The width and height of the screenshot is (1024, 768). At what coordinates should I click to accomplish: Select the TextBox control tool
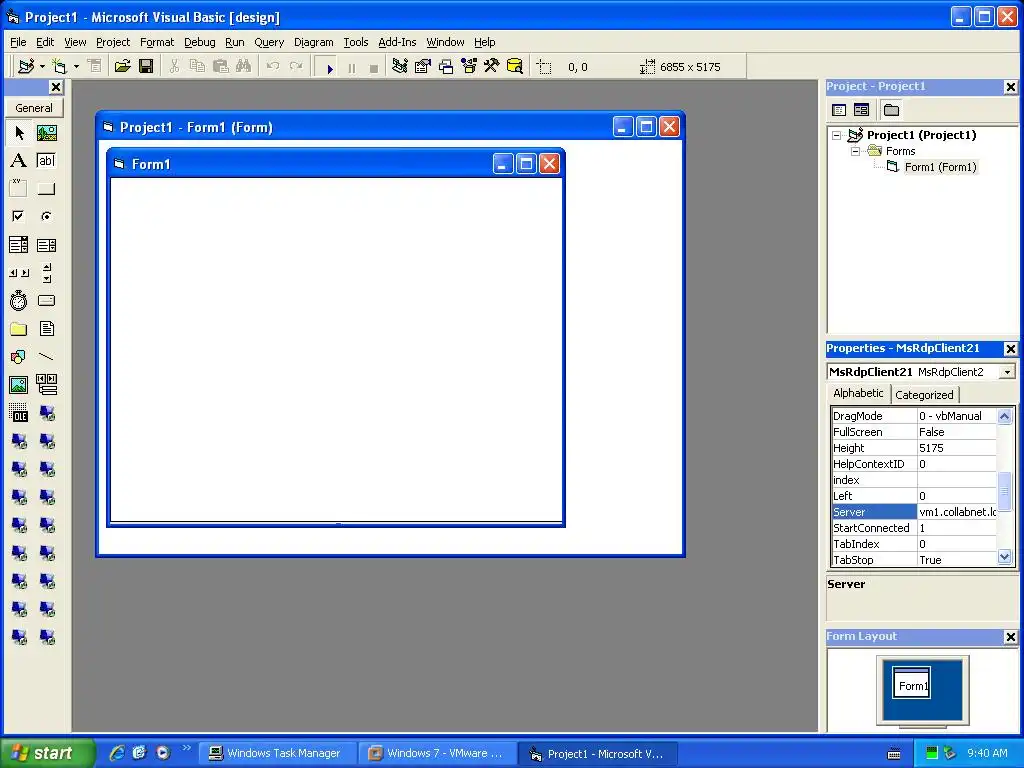coord(46,161)
